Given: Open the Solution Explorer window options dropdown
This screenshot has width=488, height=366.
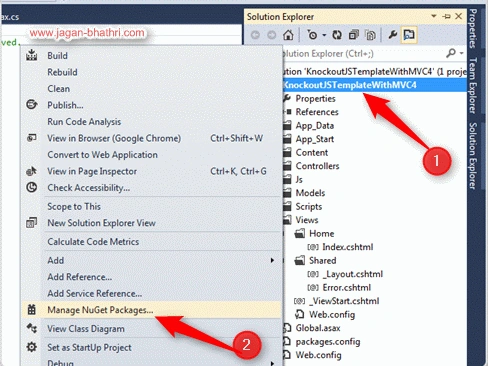Looking at the screenshot, I should click(x=434, y=16).
